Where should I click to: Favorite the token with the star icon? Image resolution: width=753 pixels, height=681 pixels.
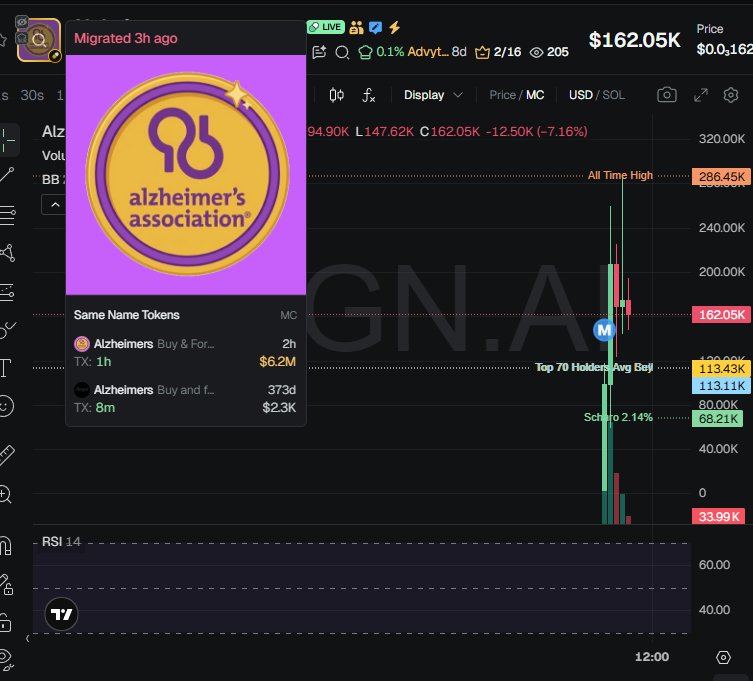pyautogui.click(x=3, y=40)
